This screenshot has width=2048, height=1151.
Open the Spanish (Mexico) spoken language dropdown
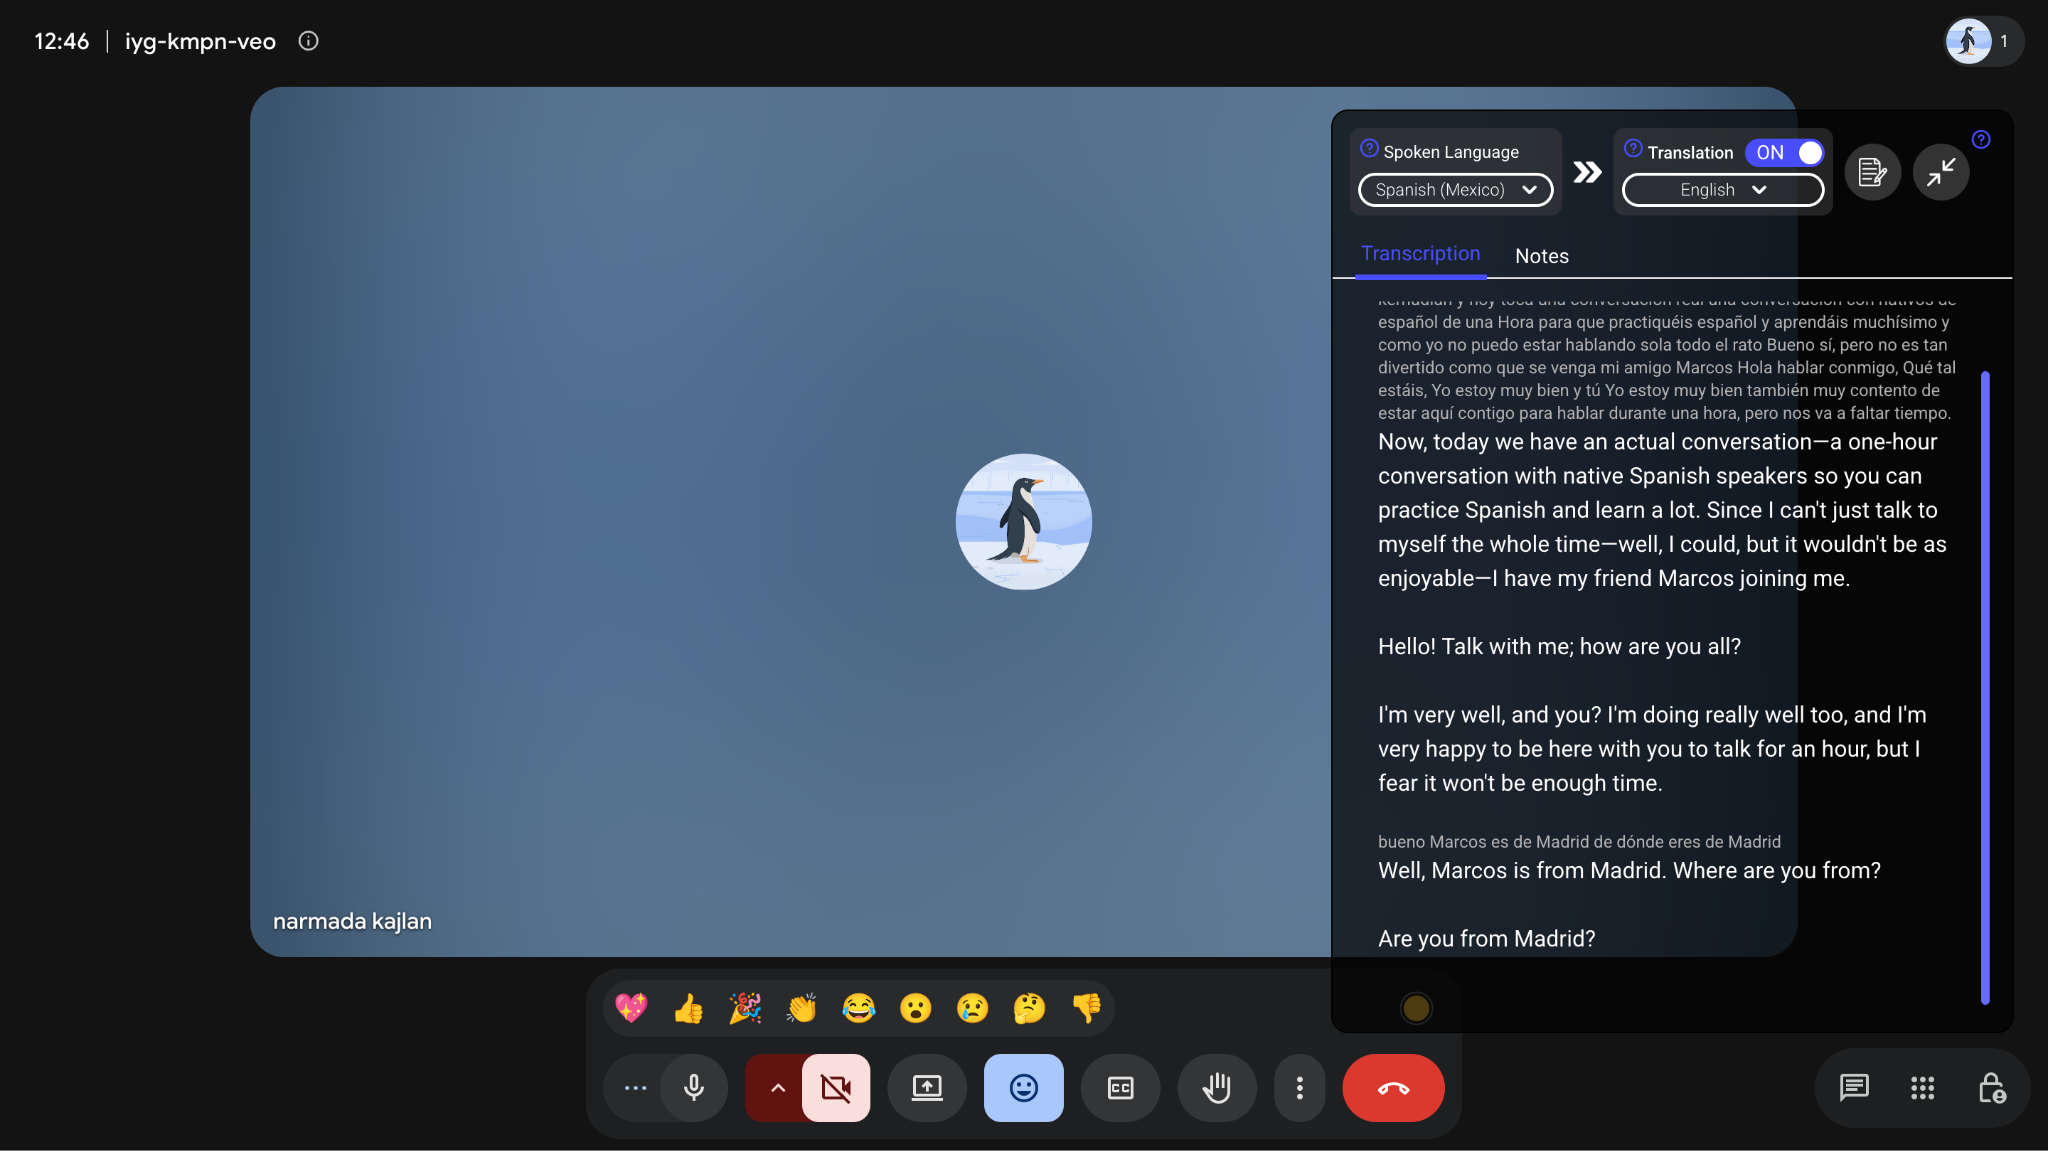pyautogui.click(x=1455, y=190)
